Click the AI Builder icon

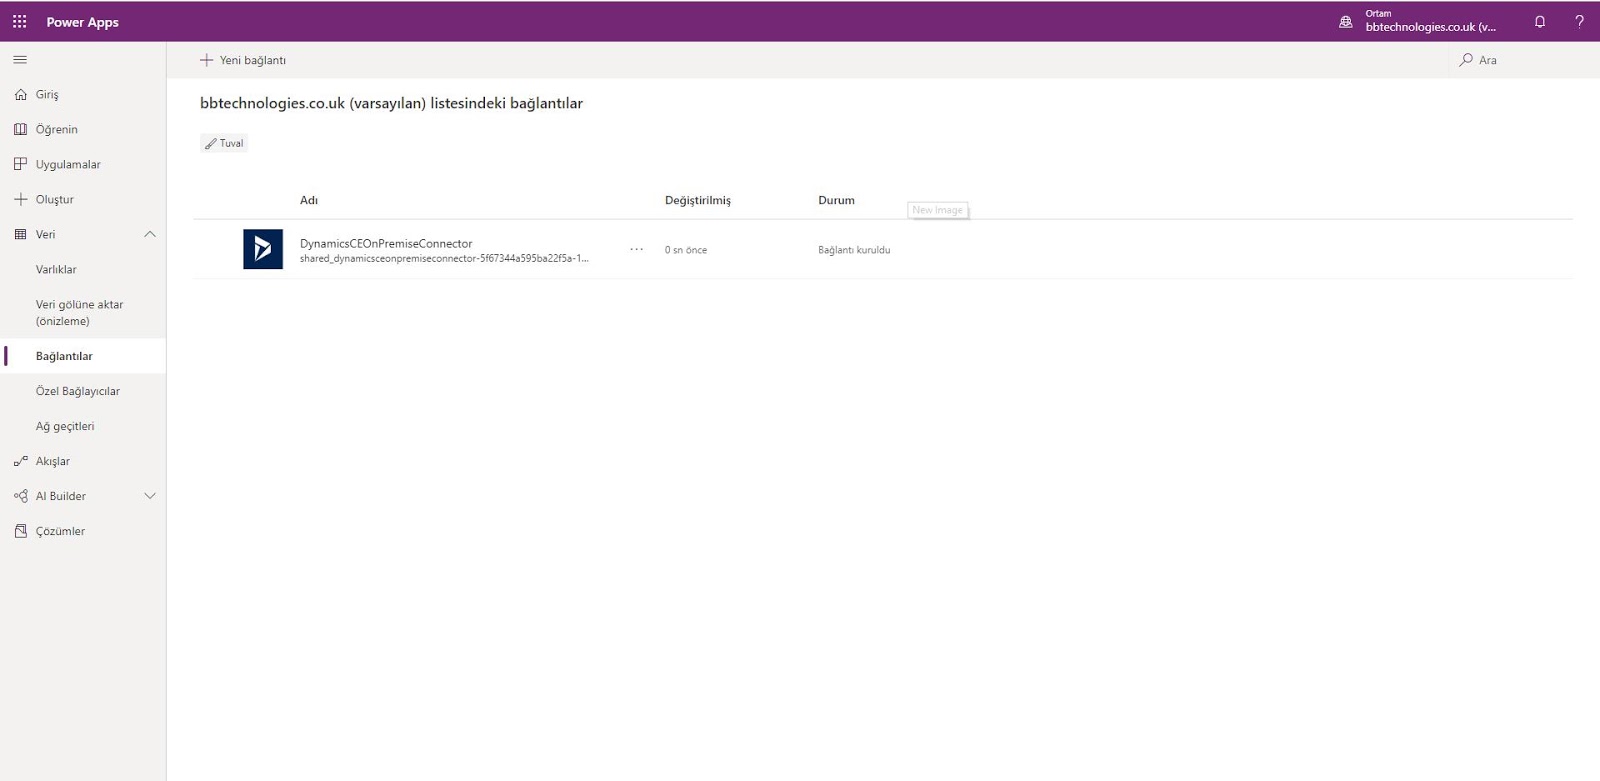[20, 496]
